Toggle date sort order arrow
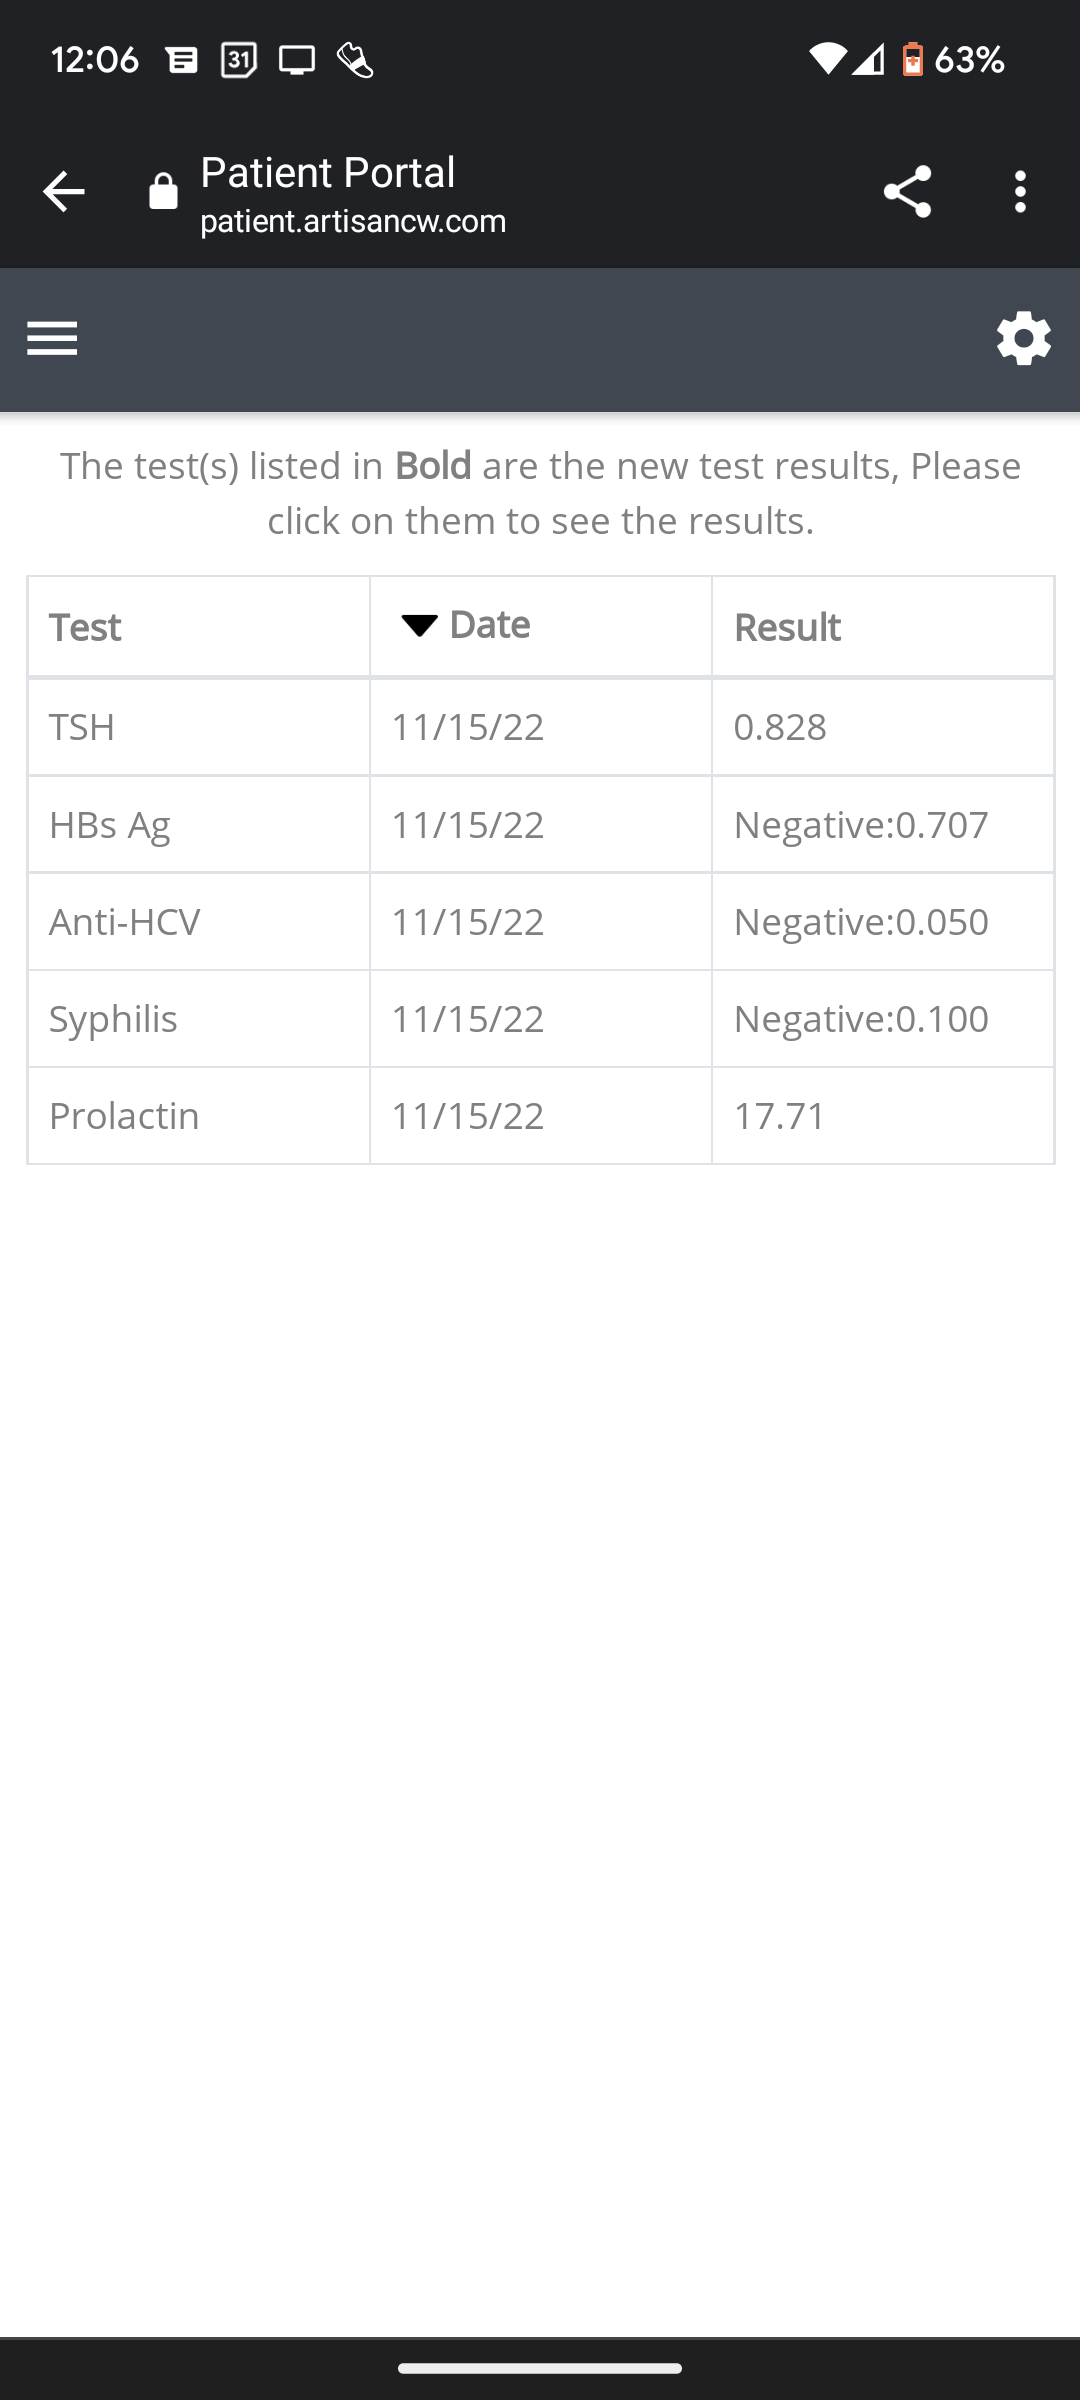Image resolution: width=1080 pixels, height=2400 pixels. [x=419, y=625]
